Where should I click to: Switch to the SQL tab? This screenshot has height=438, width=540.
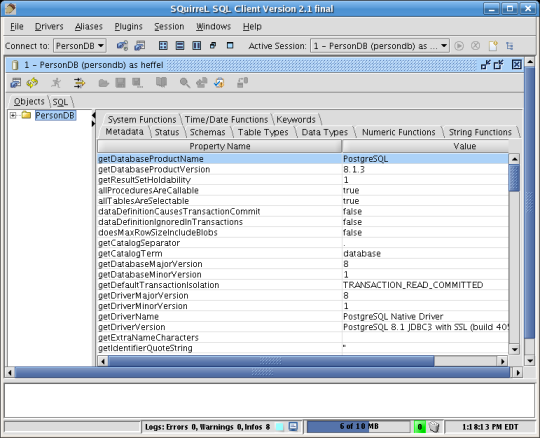coord(60,102)
